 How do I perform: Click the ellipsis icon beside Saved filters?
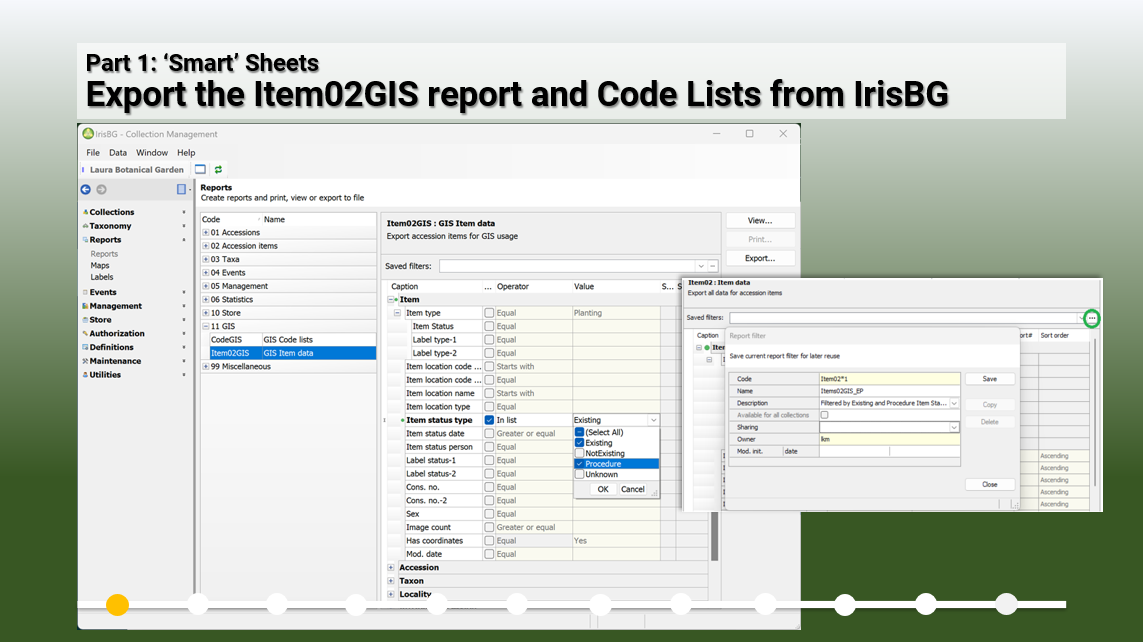(1091, 318)
